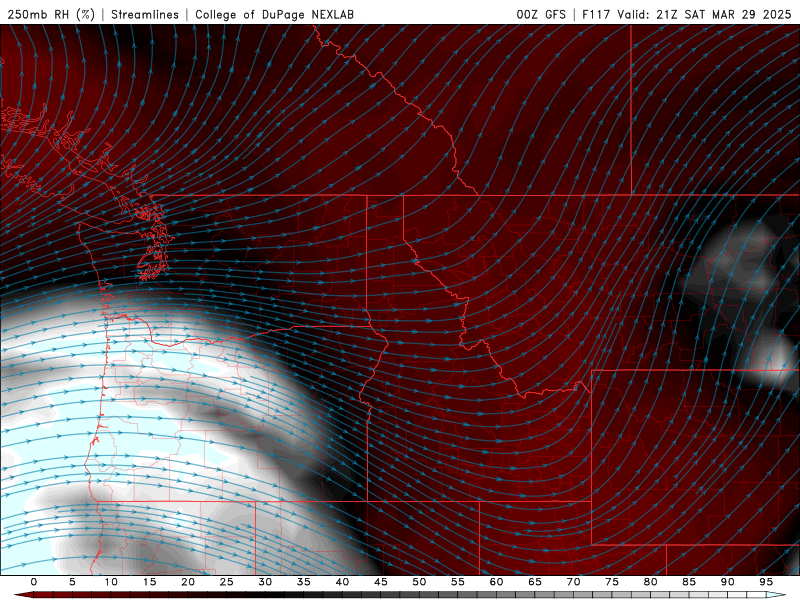Click the colorbar label "90"

(727, 582)
